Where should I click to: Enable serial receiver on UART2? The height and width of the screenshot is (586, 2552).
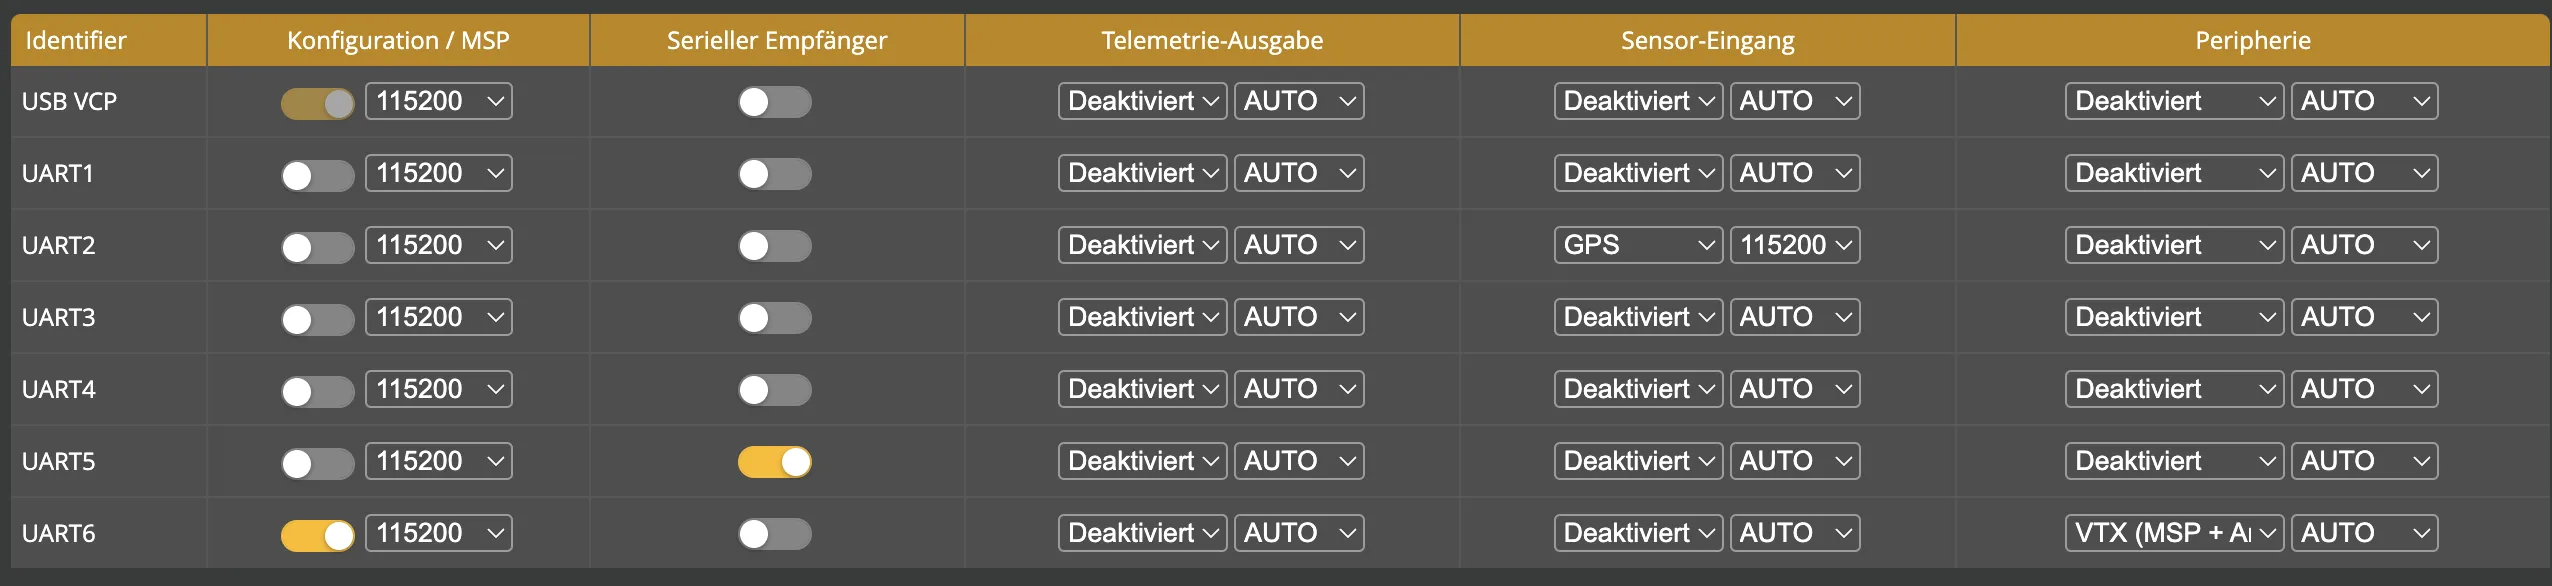[x=775, y=245]
